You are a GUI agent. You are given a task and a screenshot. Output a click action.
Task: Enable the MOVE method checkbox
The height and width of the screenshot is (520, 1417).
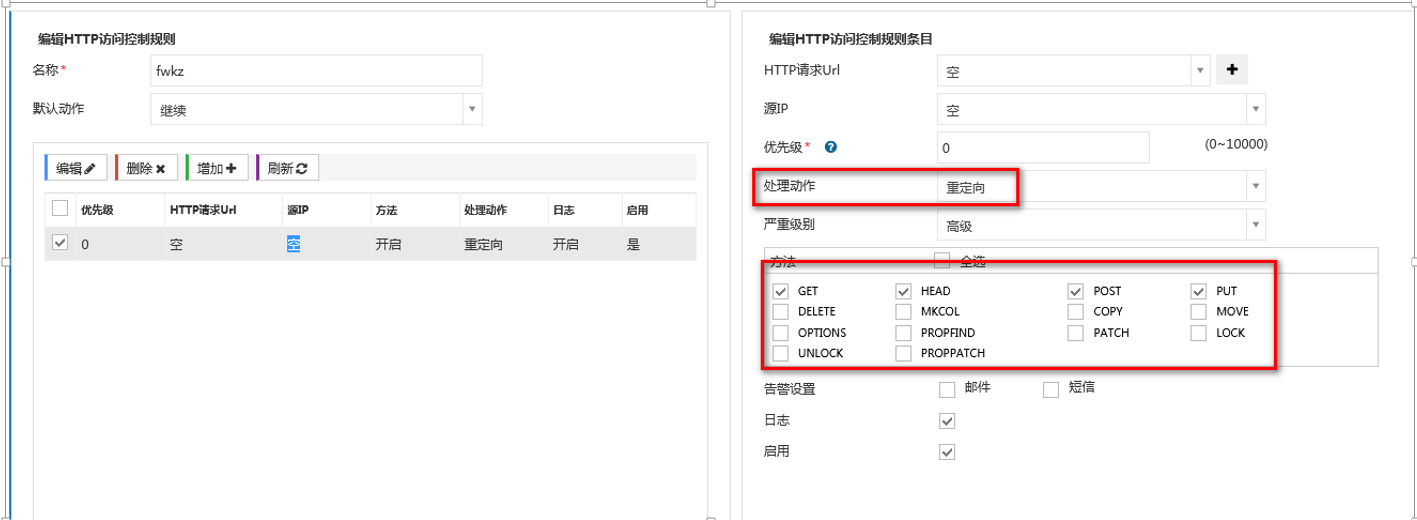point(1198,312)
